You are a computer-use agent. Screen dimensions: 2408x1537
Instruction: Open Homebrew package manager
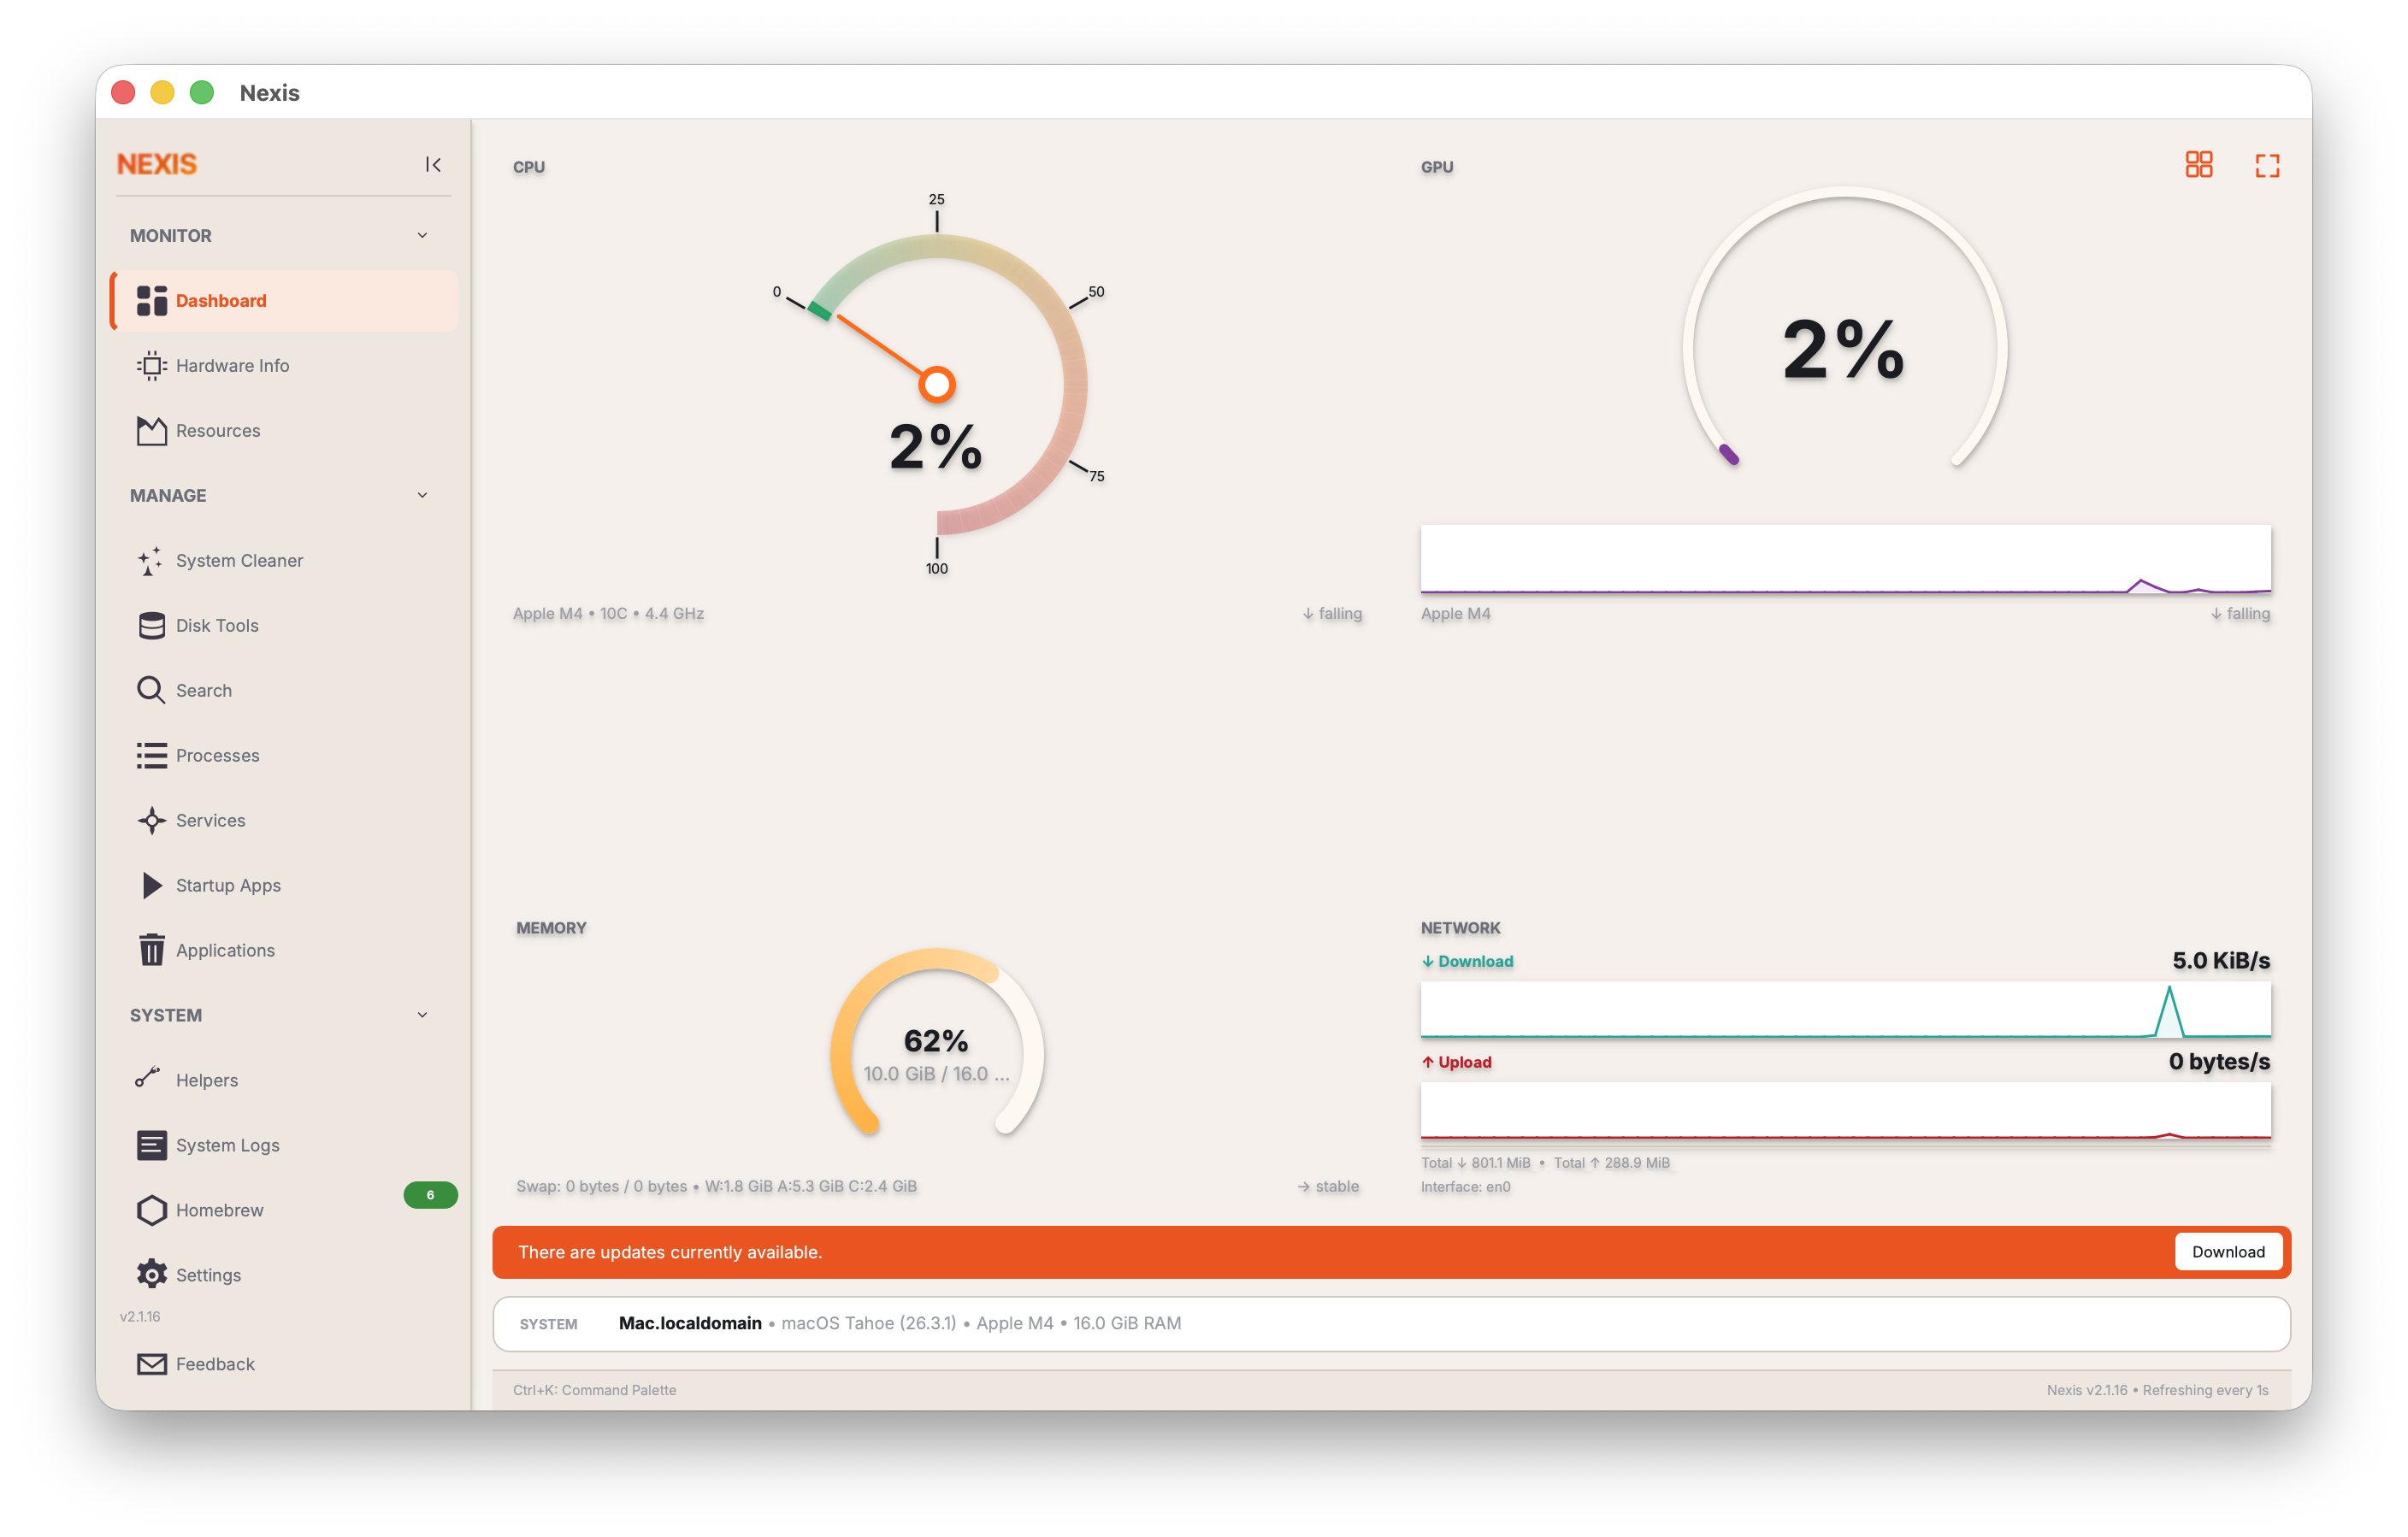pos(220,1210)
